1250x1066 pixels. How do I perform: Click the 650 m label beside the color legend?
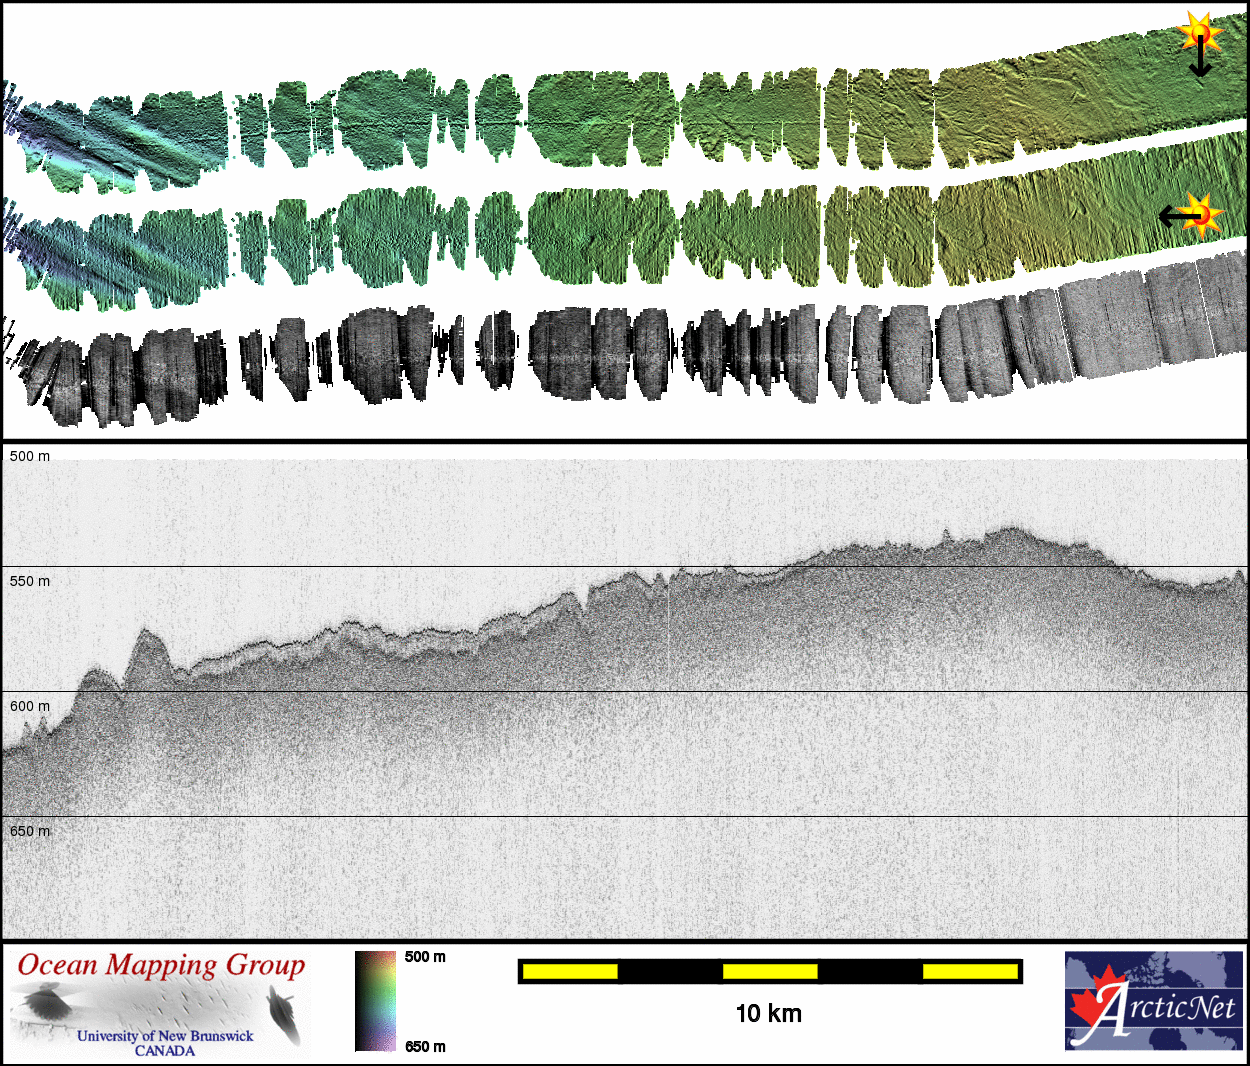(x=425, y=1047)
